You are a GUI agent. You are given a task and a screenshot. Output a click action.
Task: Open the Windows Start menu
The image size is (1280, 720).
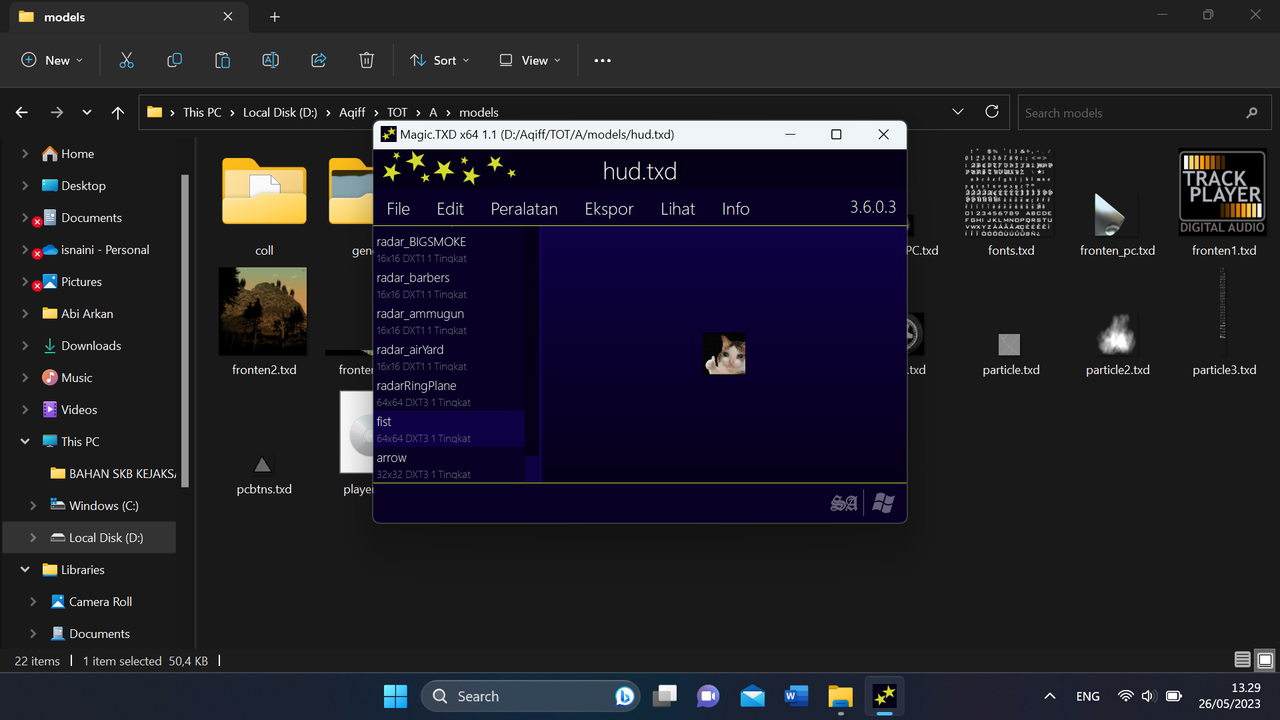click(396, 696)
